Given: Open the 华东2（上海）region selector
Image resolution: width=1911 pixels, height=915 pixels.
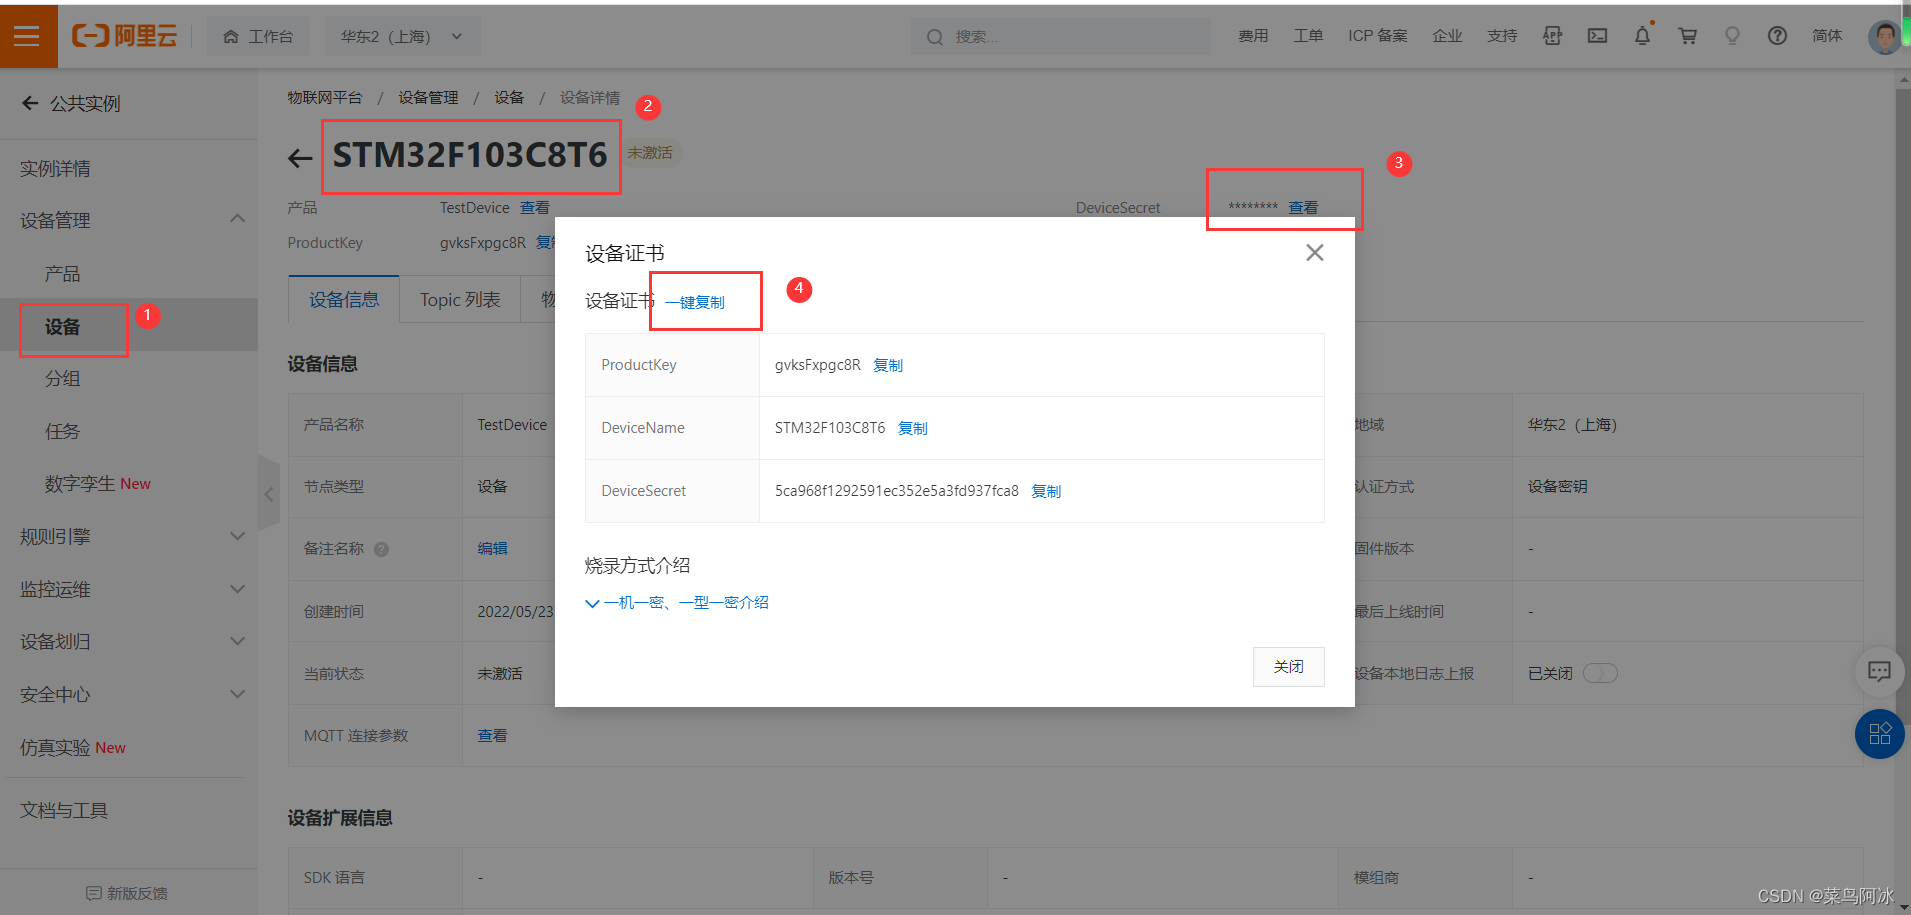Looking at the screenshot, I should (x=402, y=35).
